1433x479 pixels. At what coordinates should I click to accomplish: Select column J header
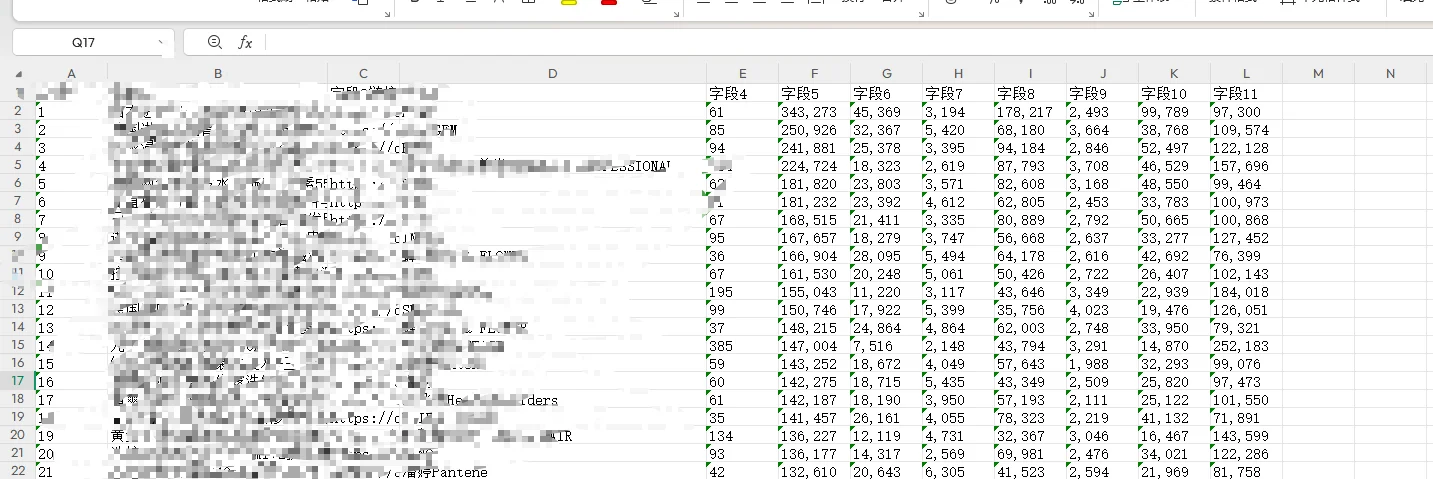coord(1102,74)
